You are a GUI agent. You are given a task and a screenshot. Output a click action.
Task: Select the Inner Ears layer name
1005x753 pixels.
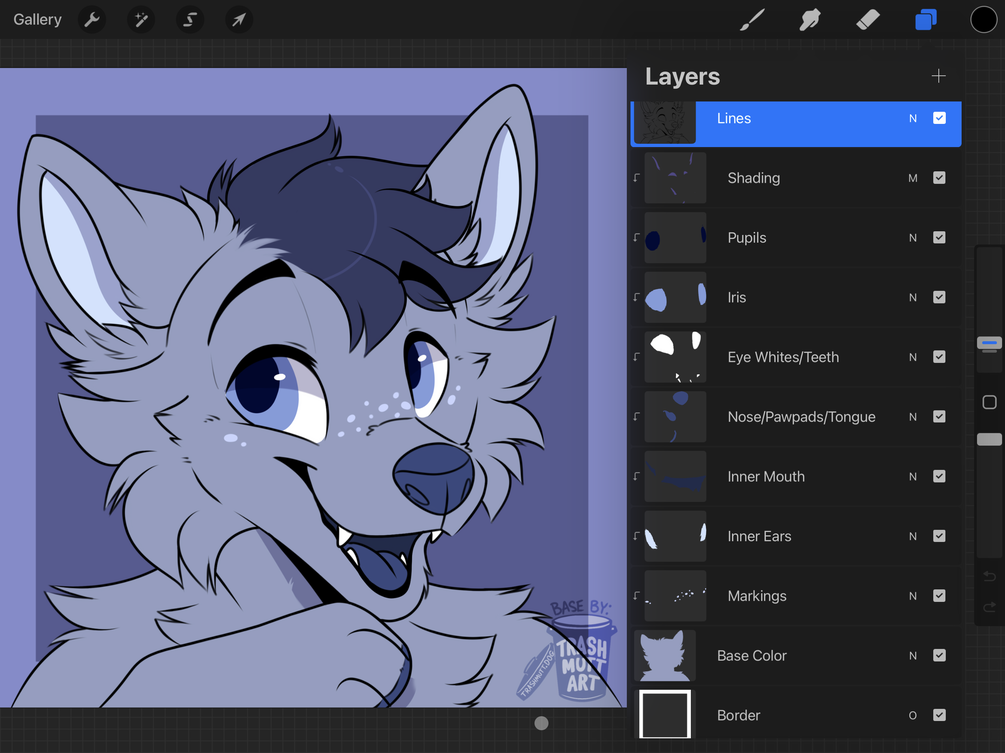click(759, 536)
